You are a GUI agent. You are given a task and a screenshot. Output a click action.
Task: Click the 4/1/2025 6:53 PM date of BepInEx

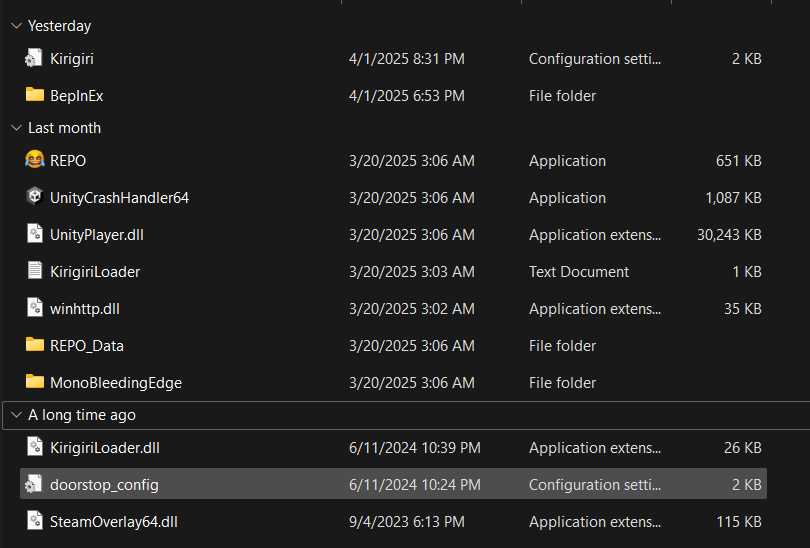406,96
